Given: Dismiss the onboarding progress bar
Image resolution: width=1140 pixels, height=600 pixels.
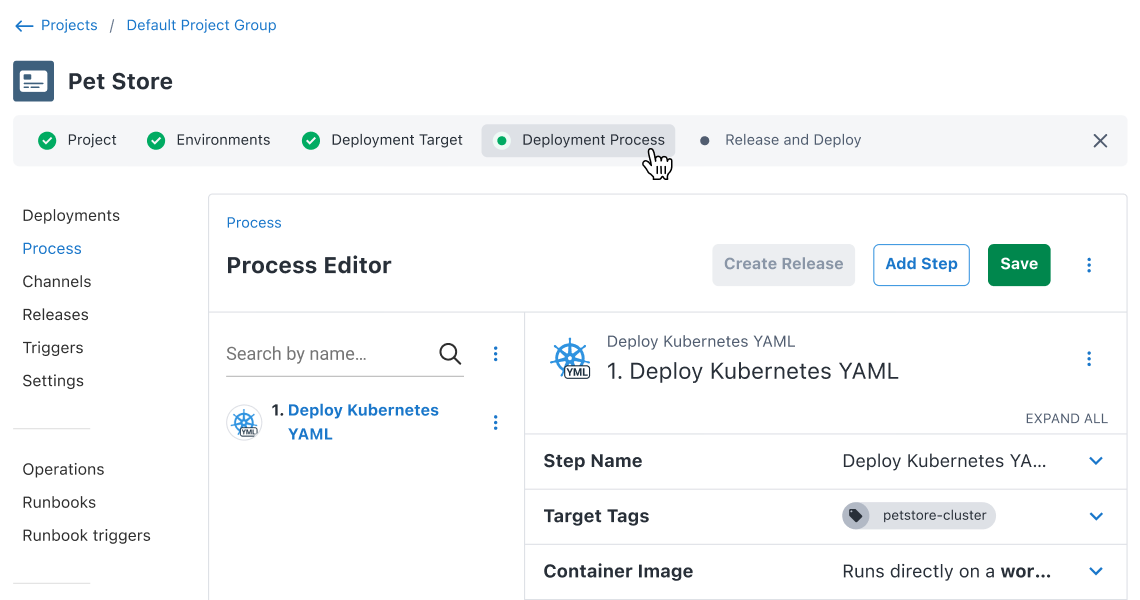Looking at the screenshot, I should (x=1100, y=140).
